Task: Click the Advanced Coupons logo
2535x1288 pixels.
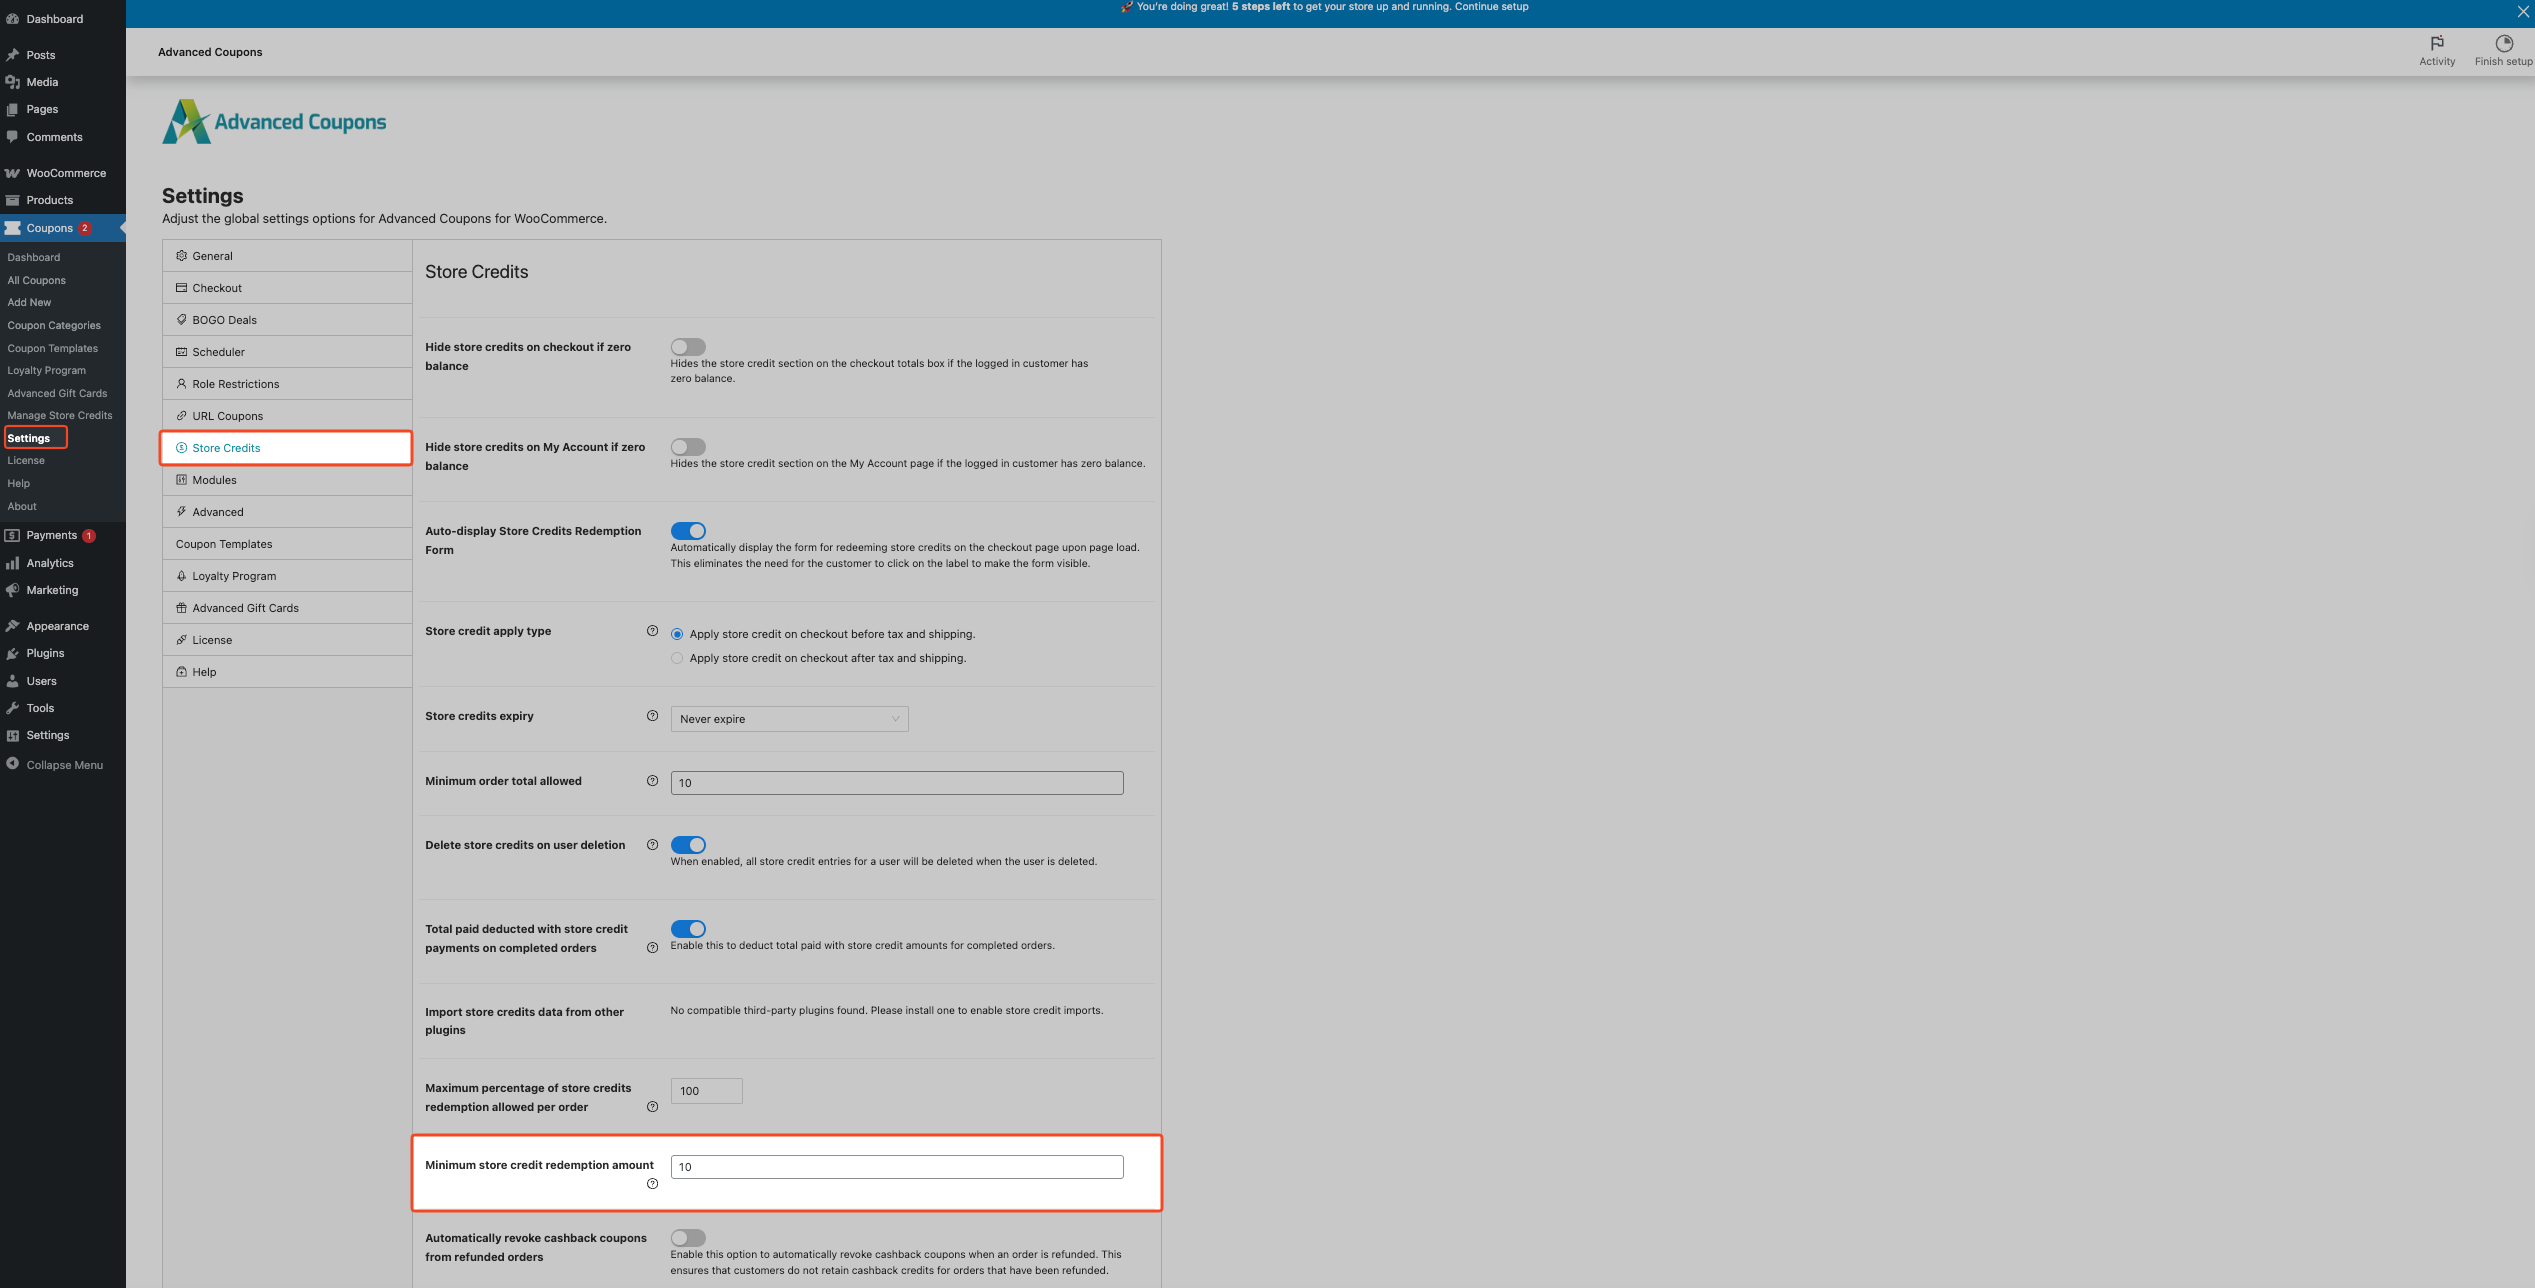Action: click(274, 122)
